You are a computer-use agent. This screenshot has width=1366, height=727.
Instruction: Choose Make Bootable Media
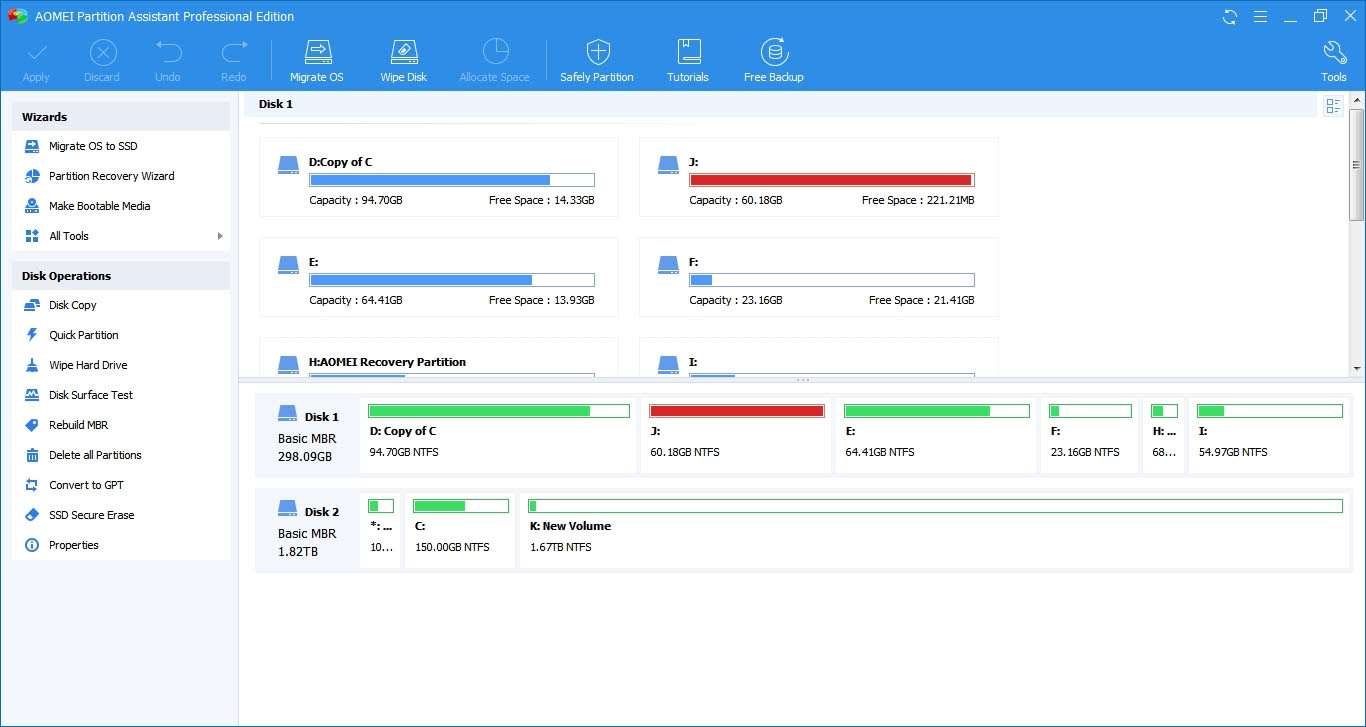[x=99, y=206]
